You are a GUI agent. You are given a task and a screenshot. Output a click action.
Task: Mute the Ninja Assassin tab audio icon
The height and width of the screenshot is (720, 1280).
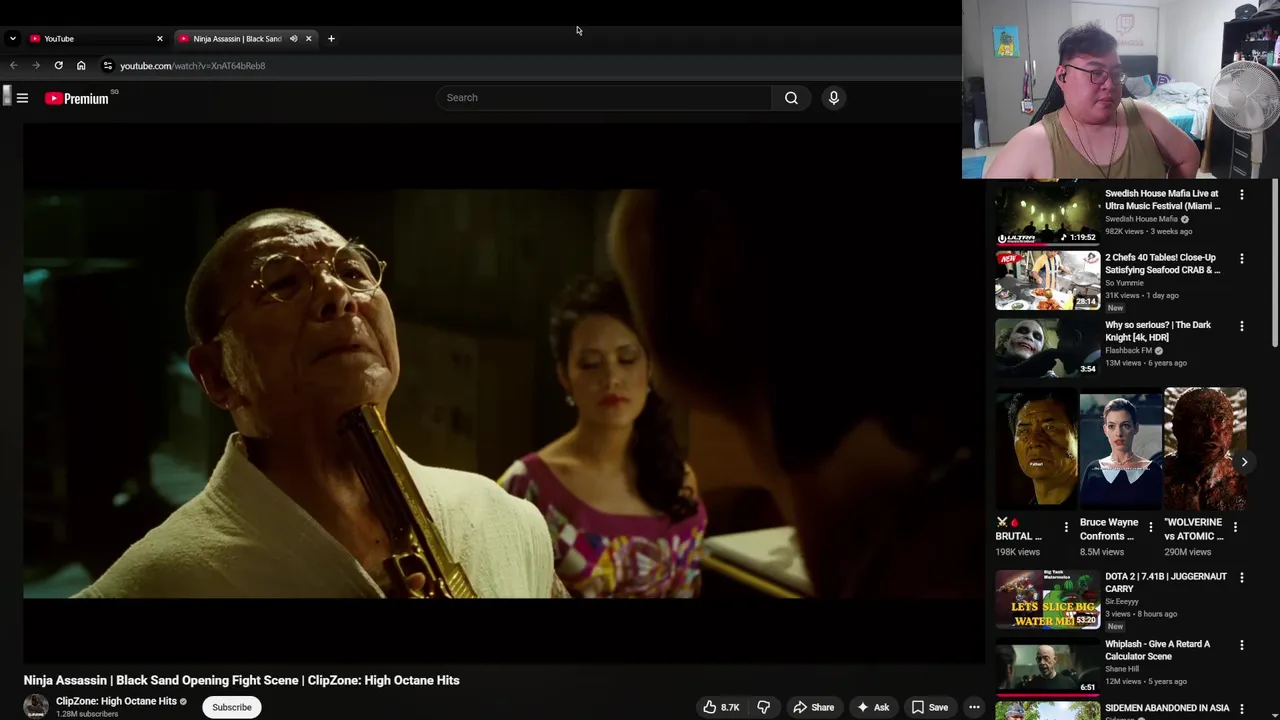(x=293, y=39)
